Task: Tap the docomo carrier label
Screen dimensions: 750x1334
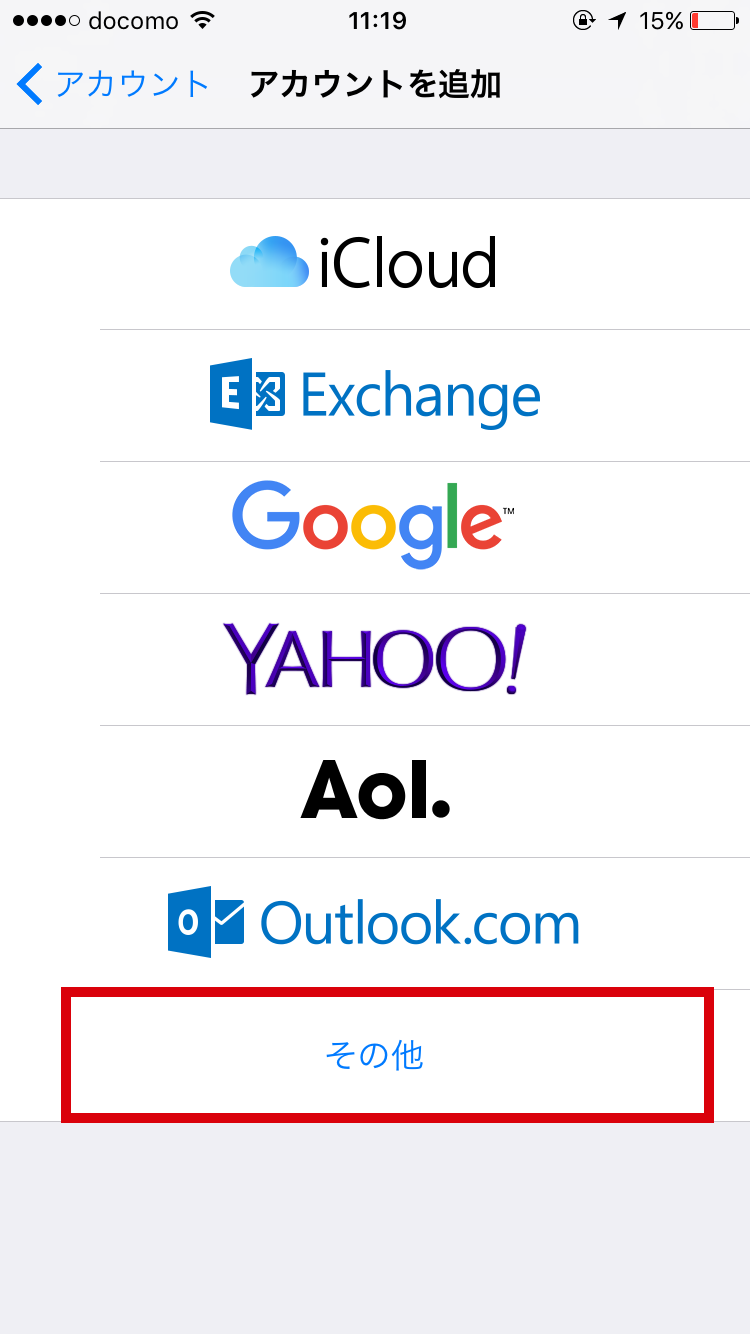Action: click(x=133, y=21)
